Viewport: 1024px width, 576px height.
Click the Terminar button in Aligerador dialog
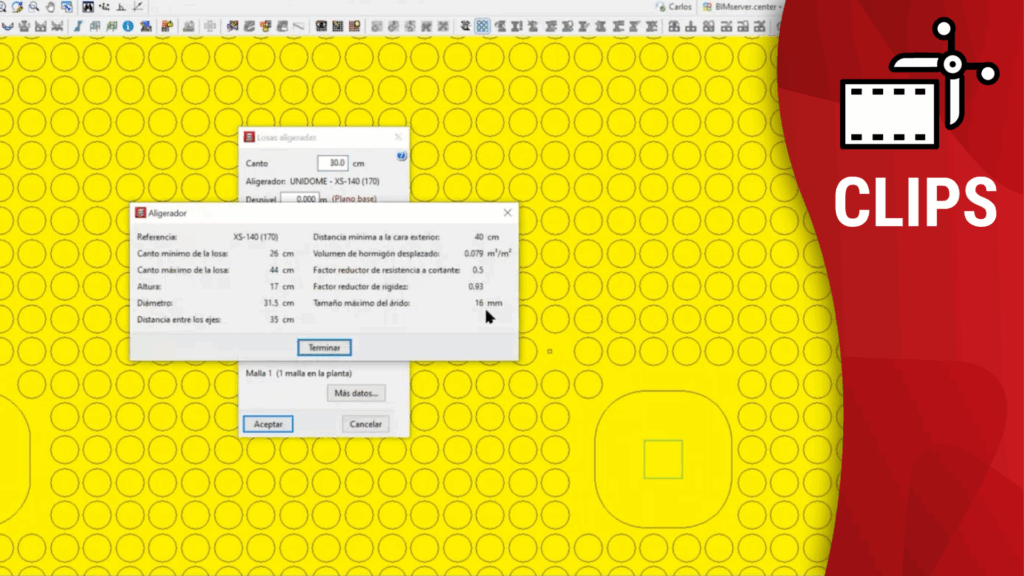[324, 348]
